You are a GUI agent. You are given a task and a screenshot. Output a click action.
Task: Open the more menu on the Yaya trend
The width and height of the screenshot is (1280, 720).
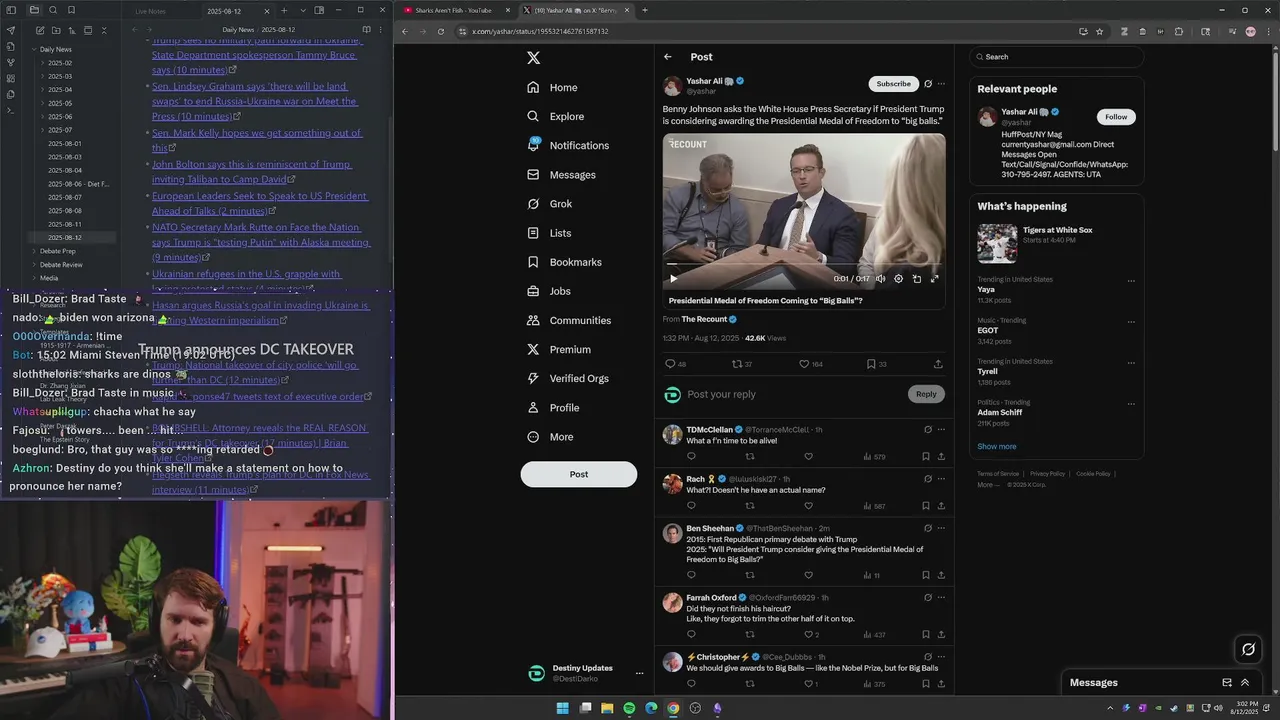coord(1131,281)
